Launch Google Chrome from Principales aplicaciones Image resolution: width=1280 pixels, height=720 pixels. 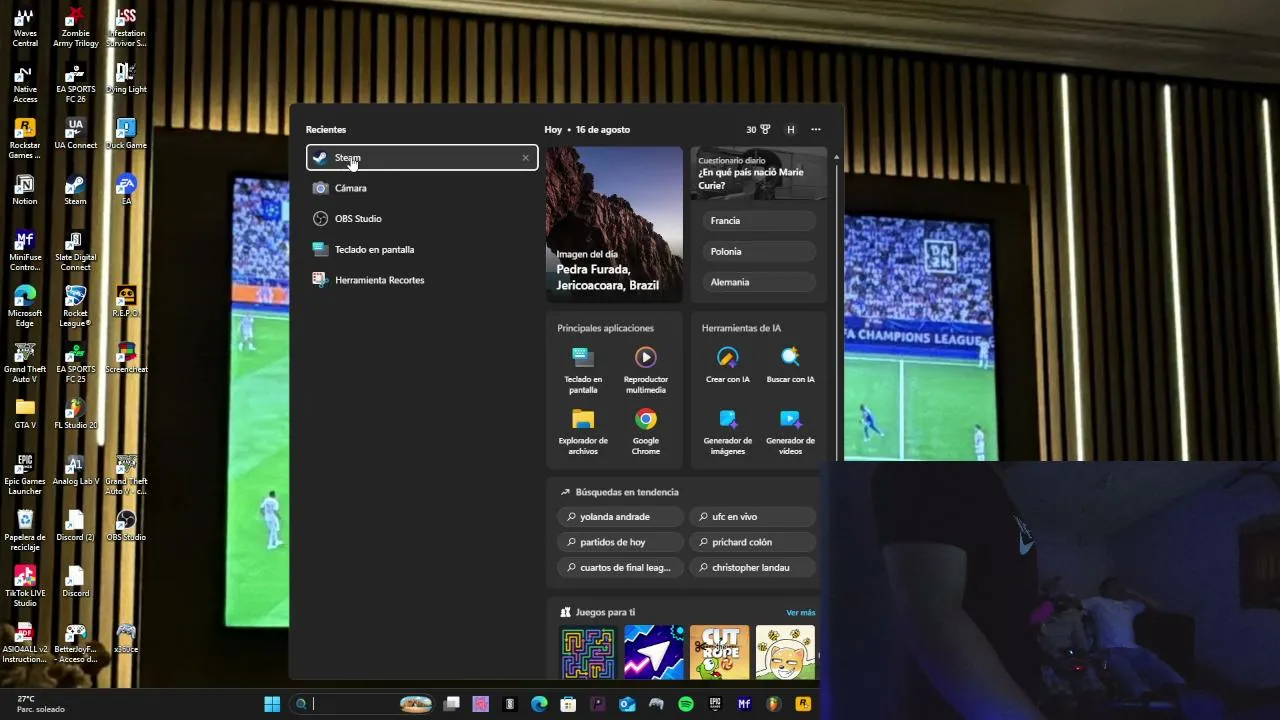coord(646,432)
